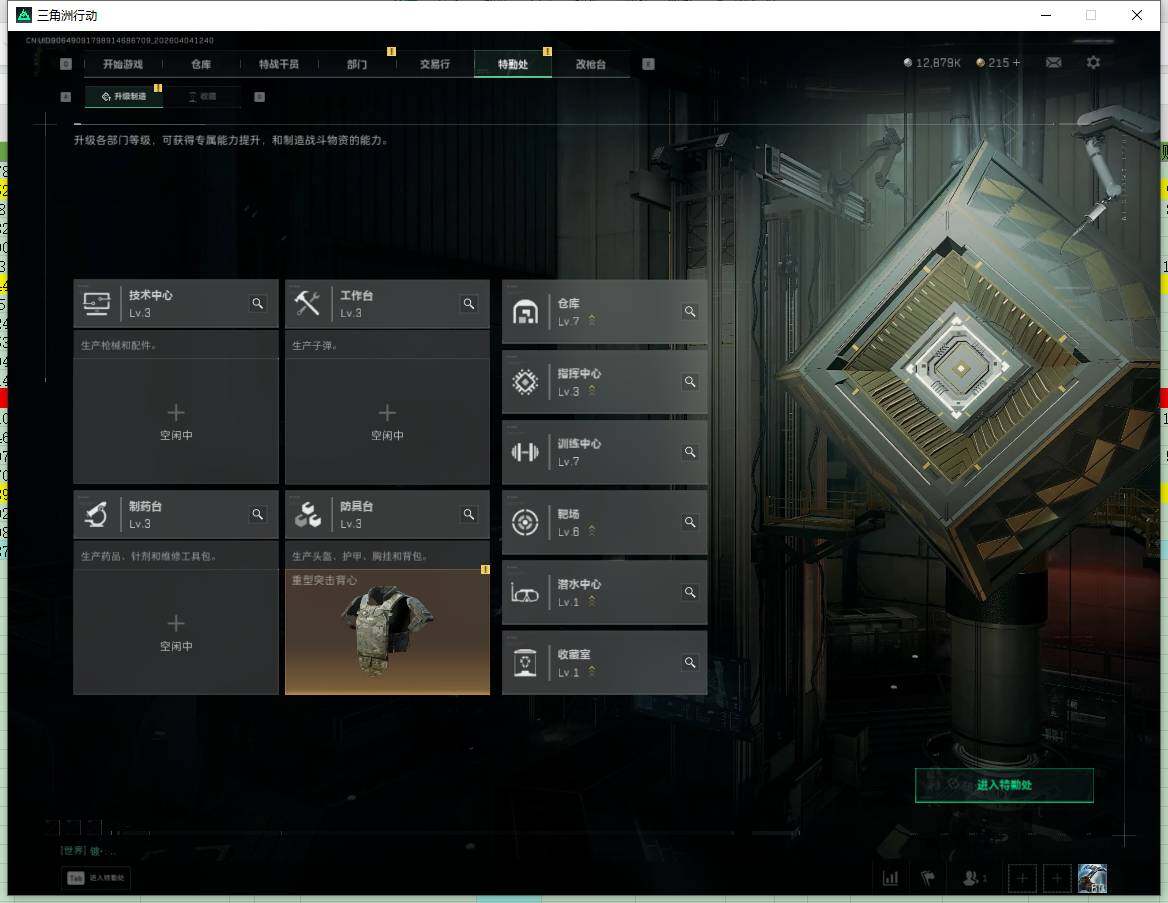Viewport: 1168px width, 903px height.
Task: Open the bar chart statistics icon
Action: click(890, 878)
